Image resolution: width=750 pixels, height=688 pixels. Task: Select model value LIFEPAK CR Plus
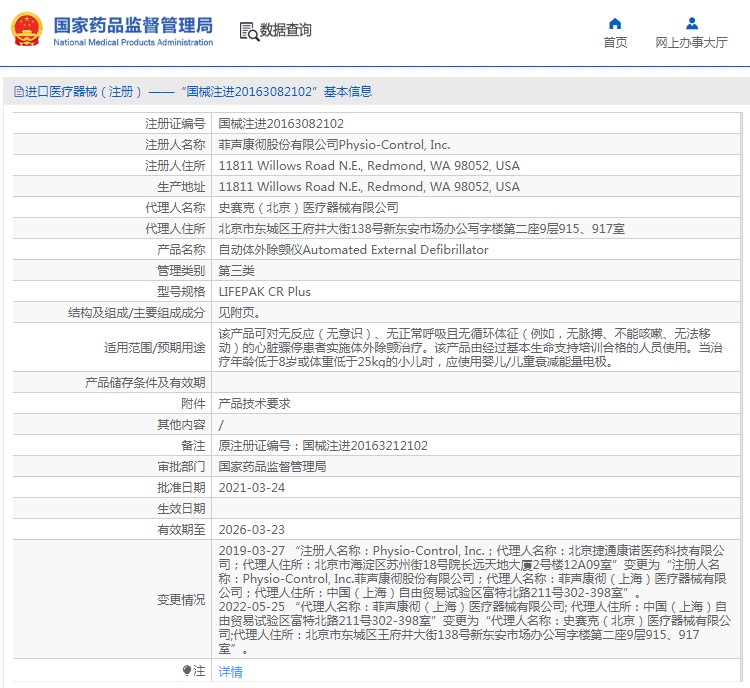[x=265, y=292]
